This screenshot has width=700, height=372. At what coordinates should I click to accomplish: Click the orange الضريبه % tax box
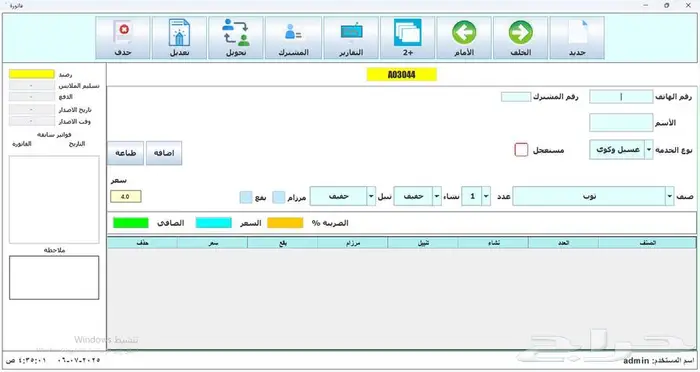tap(285, 223)
